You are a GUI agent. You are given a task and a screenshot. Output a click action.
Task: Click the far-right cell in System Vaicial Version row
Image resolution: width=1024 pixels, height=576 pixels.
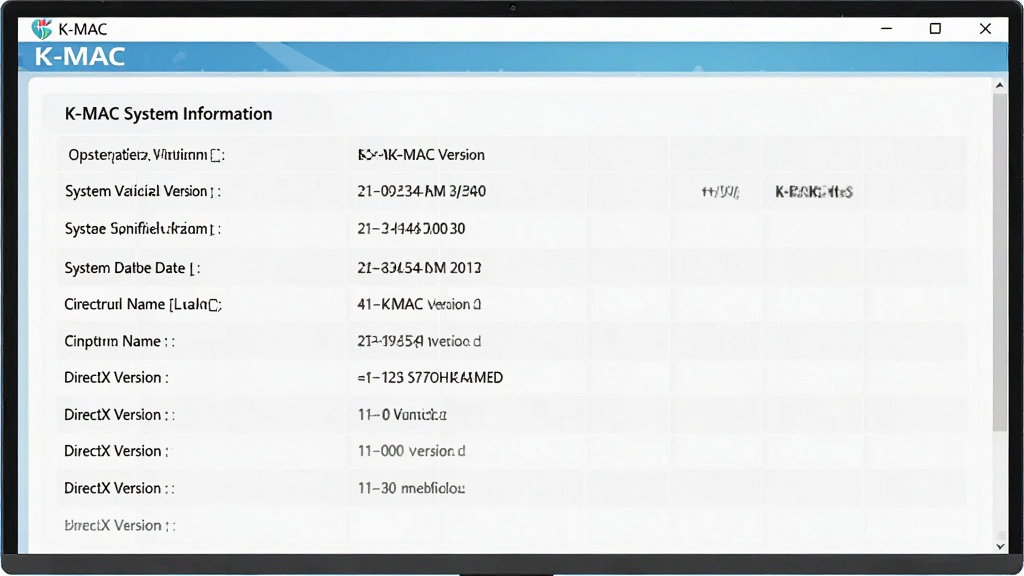click(x=814, y=192)
